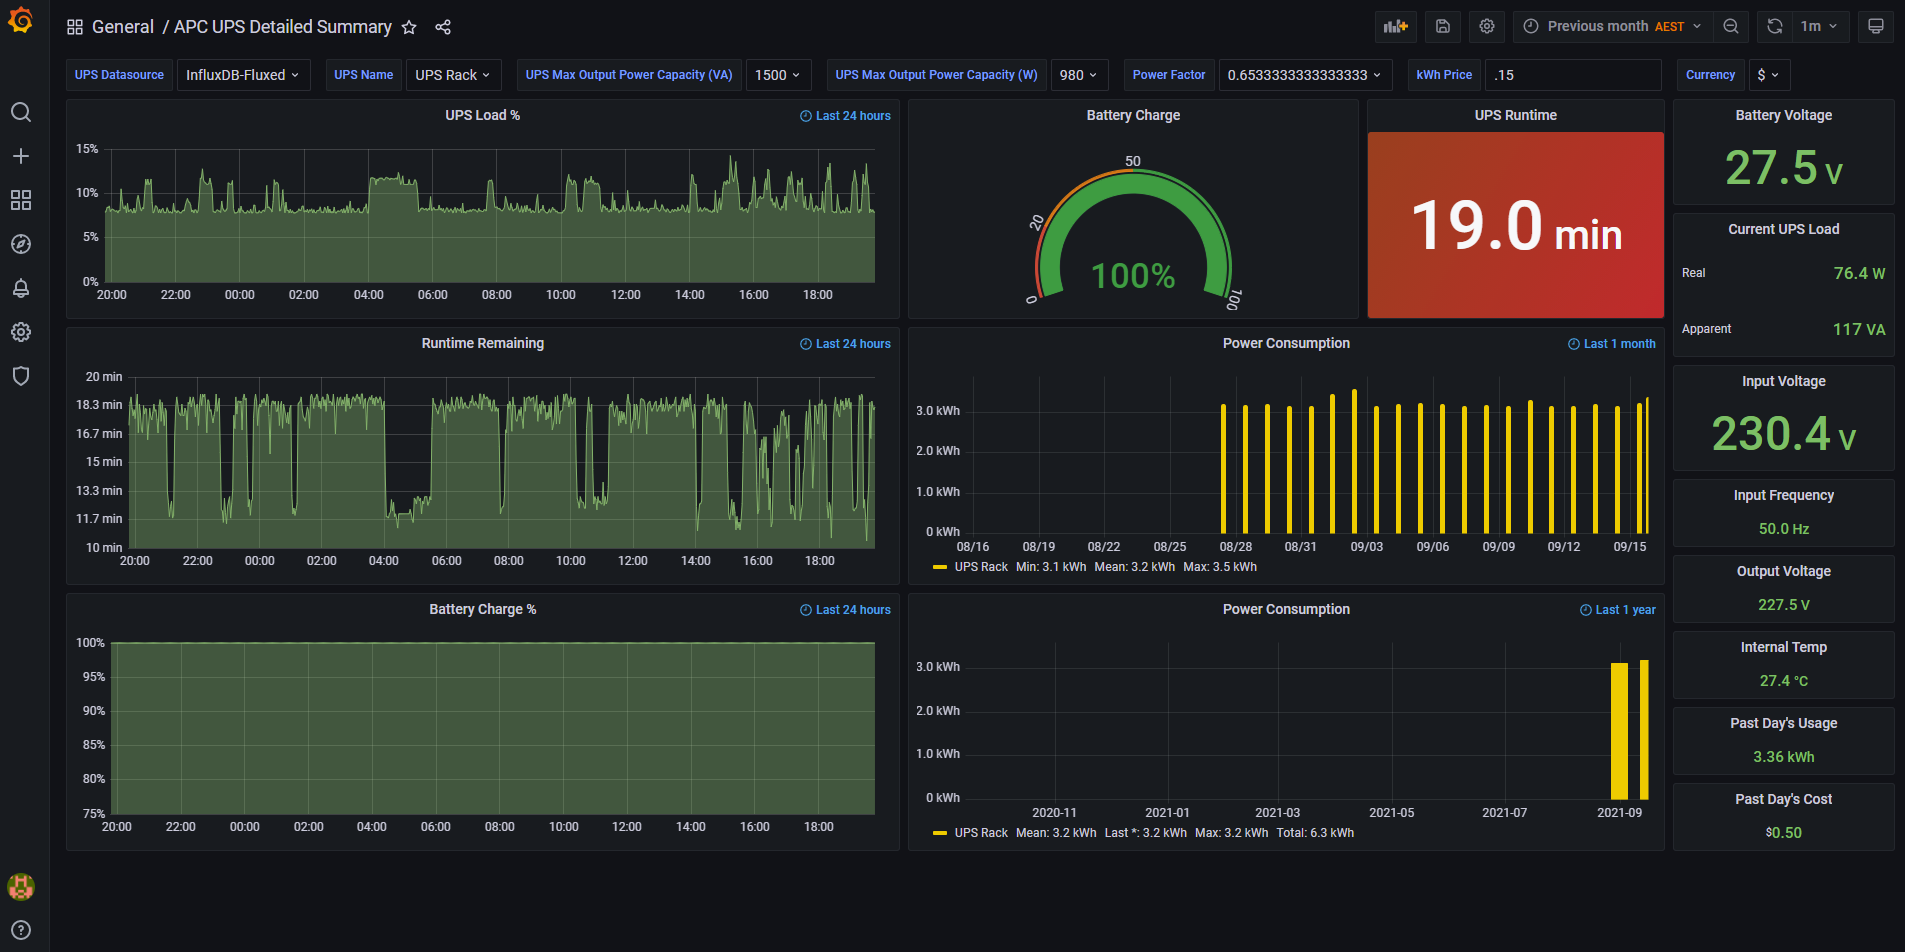Open the Alerting bell icon
1905x952 pixels.
point(20,288)
